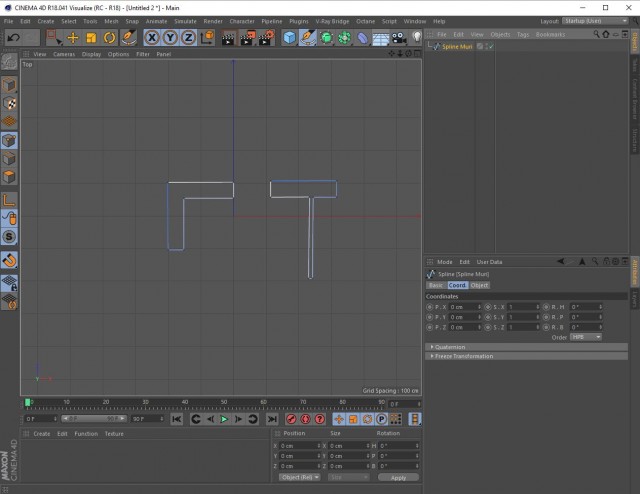Click the Undo arrow icon

[13, 38]
